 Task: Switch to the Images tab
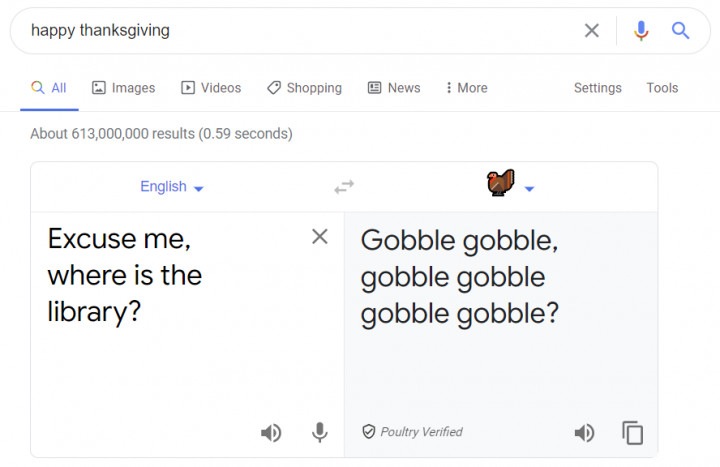[x=124, y=88]
